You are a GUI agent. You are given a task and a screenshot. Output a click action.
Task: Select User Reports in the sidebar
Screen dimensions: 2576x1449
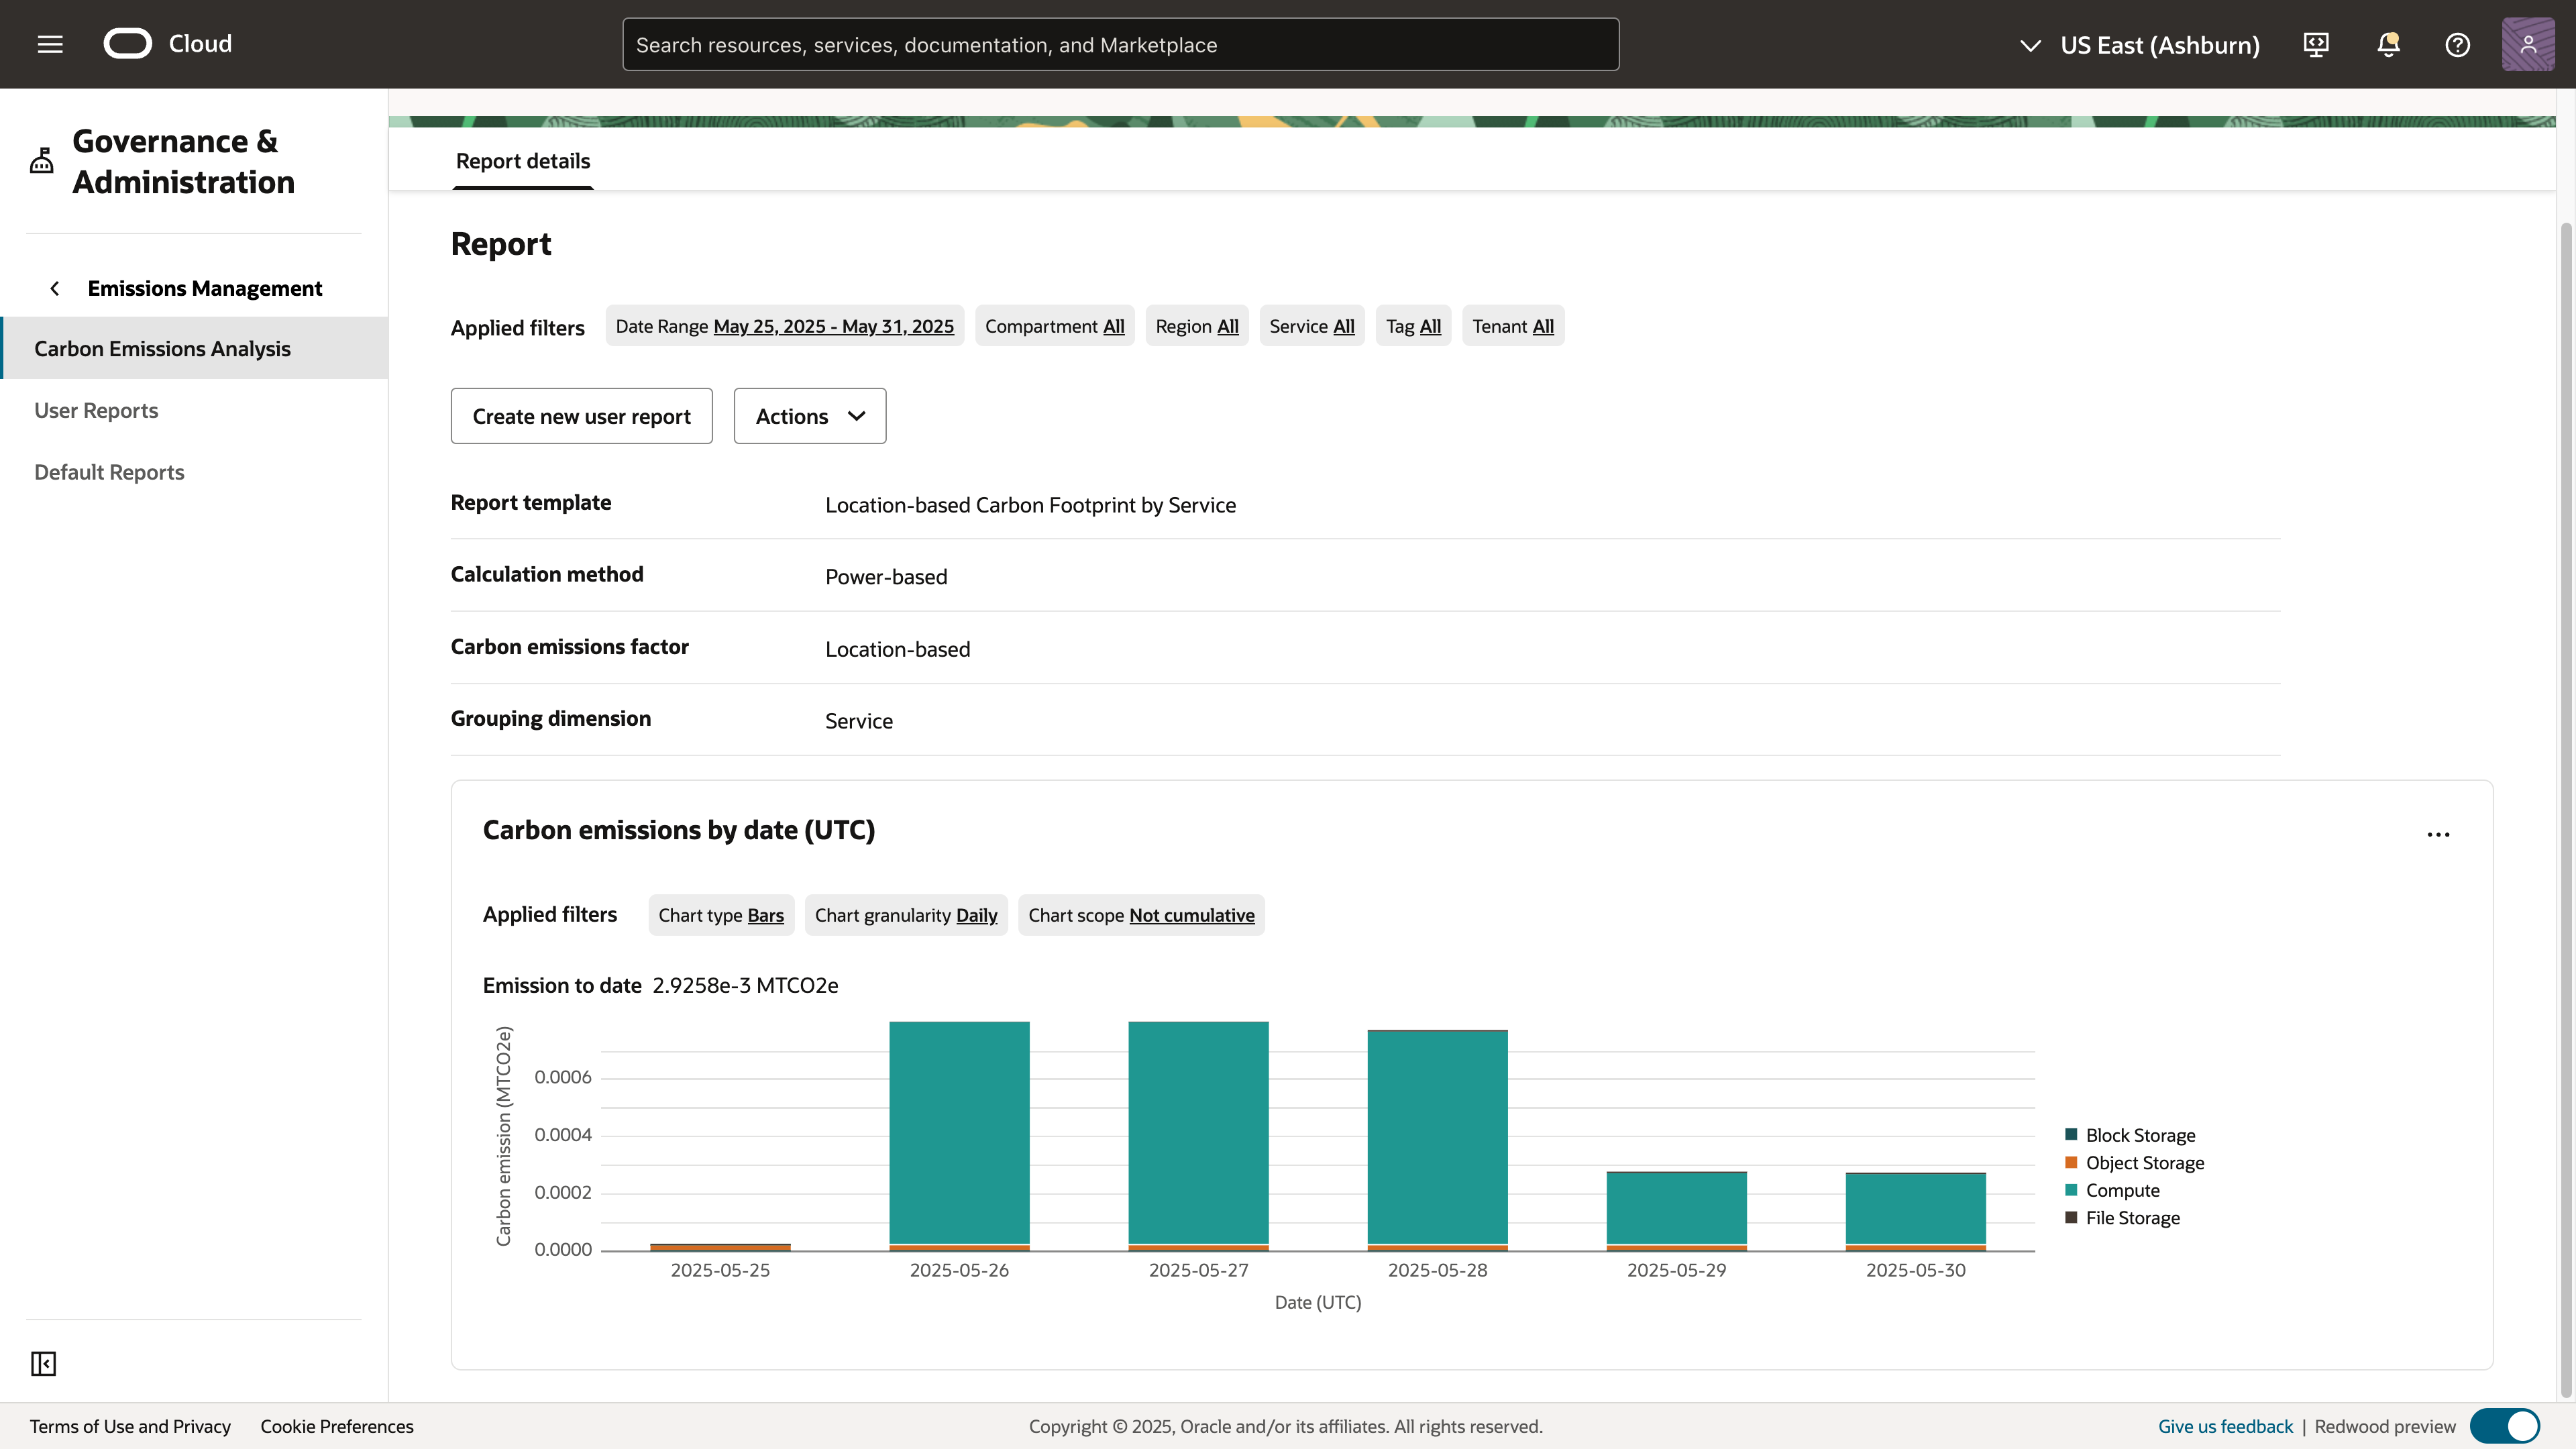[x=96, y=410]
